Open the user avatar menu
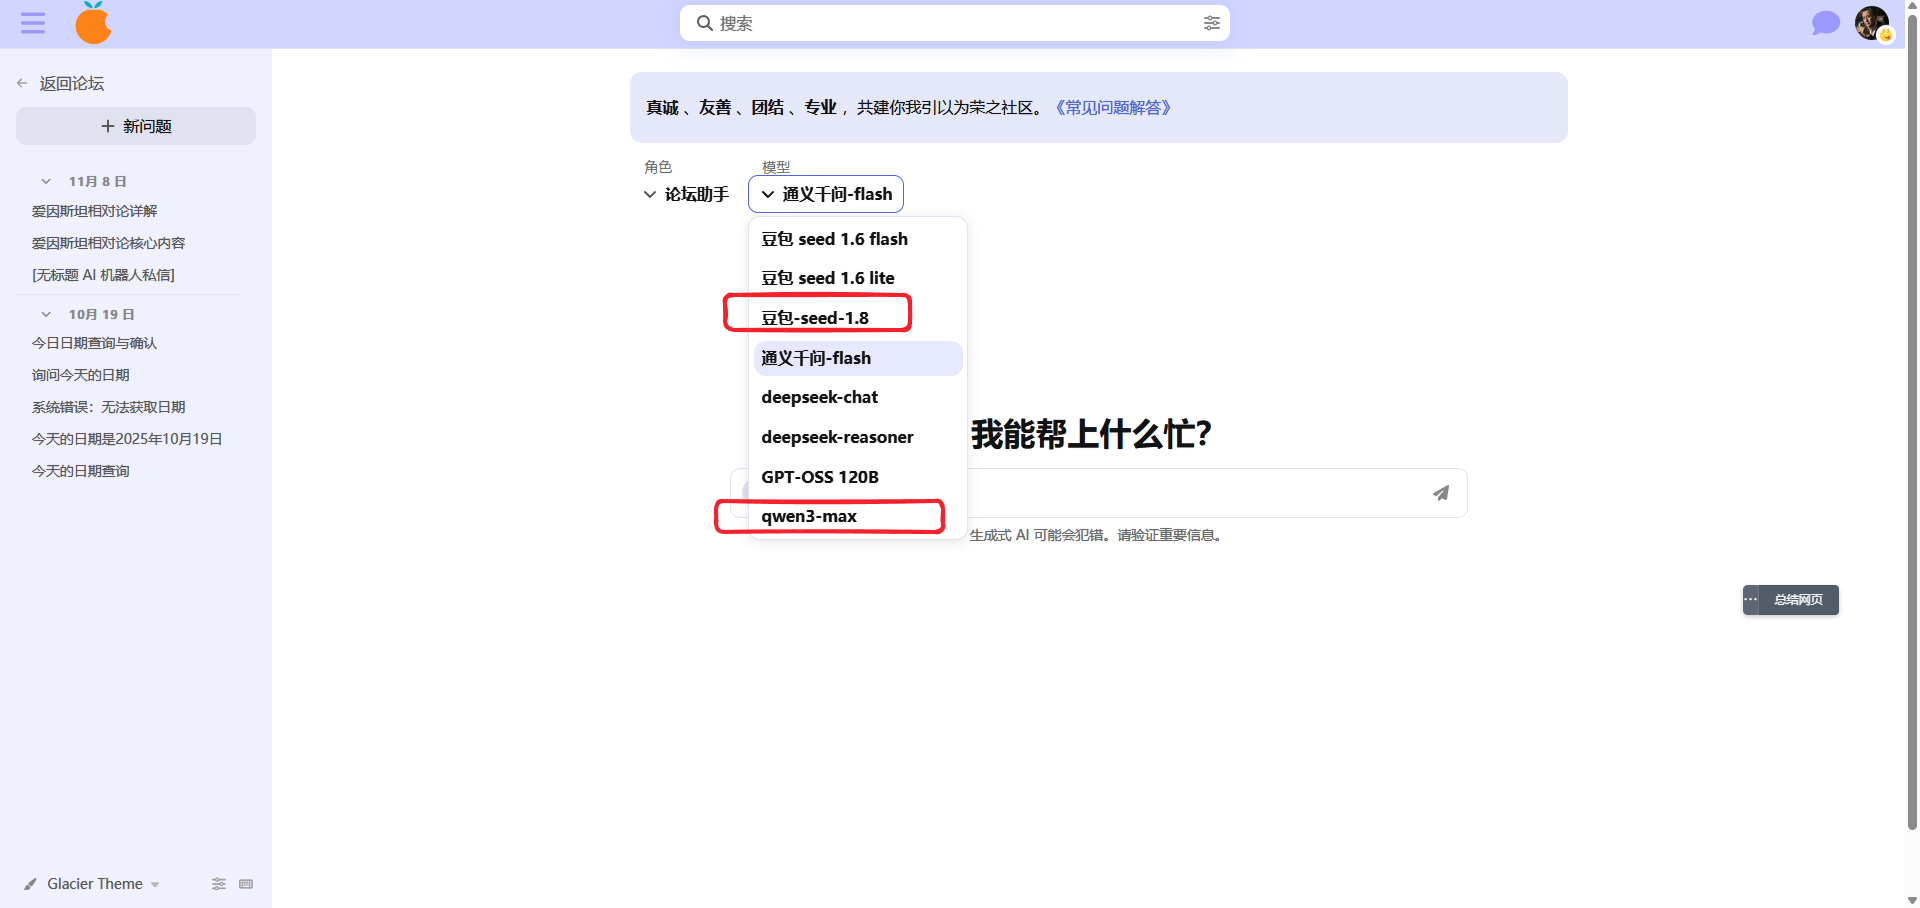The height and width of the screenshot is (908, 1920). (x=1871, y=22)
